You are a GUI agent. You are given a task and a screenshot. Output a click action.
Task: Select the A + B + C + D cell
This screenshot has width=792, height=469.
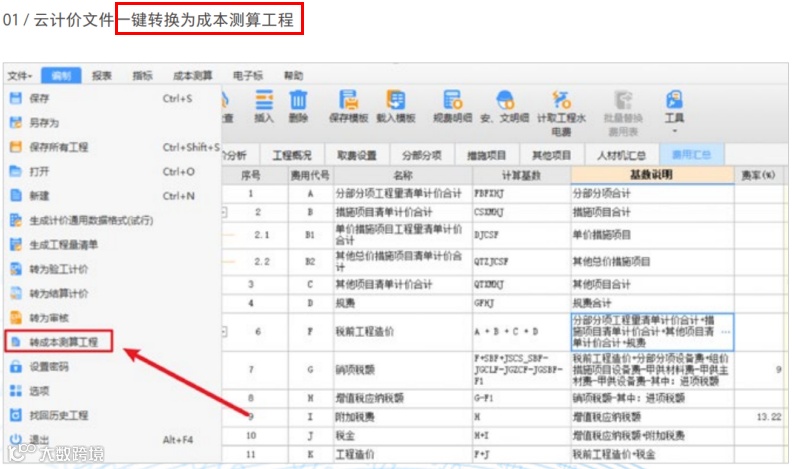pyautogui.click(x=521, y=332)
